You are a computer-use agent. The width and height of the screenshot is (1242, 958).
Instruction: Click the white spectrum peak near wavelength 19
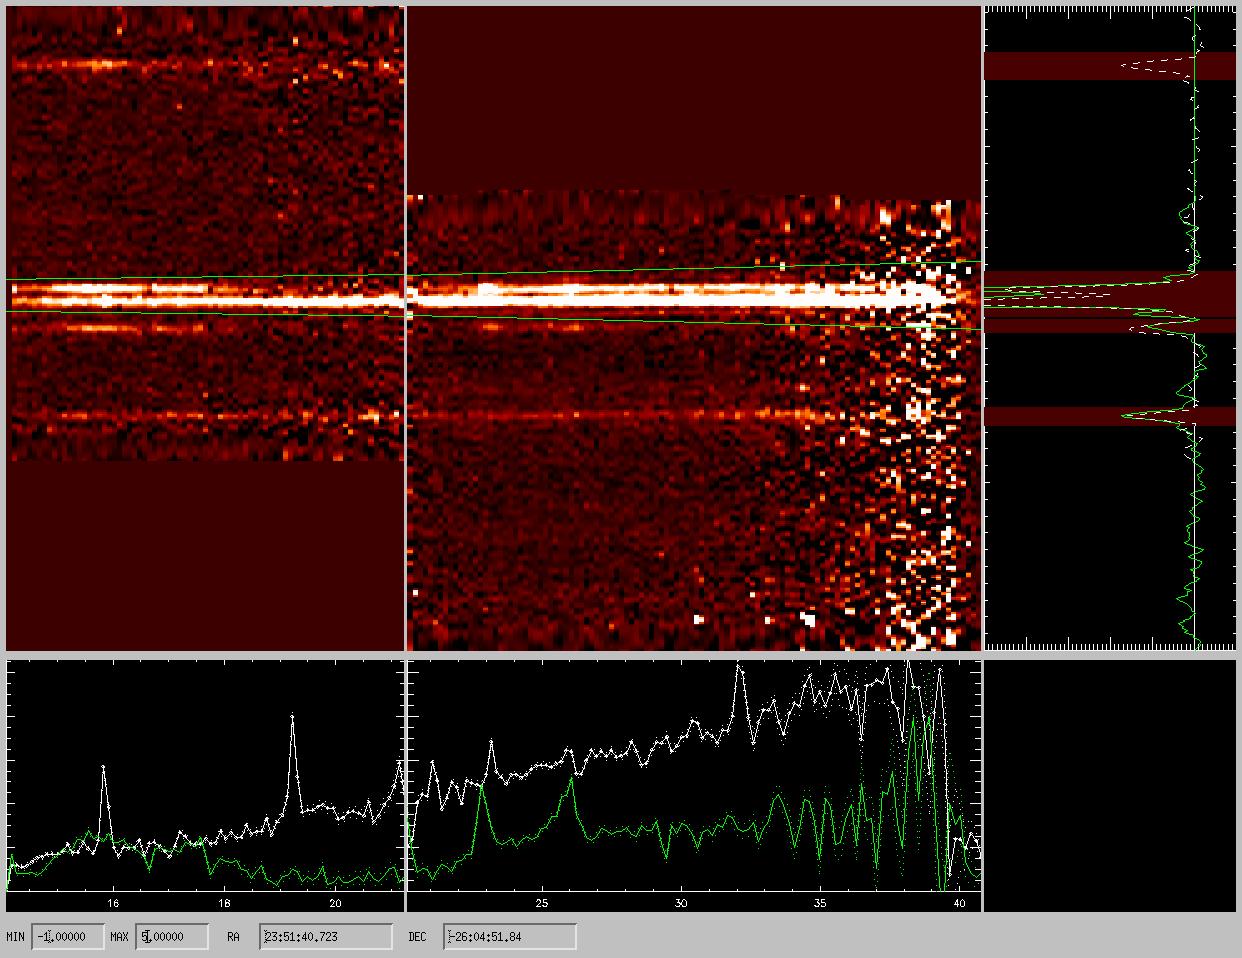(293, 716)
